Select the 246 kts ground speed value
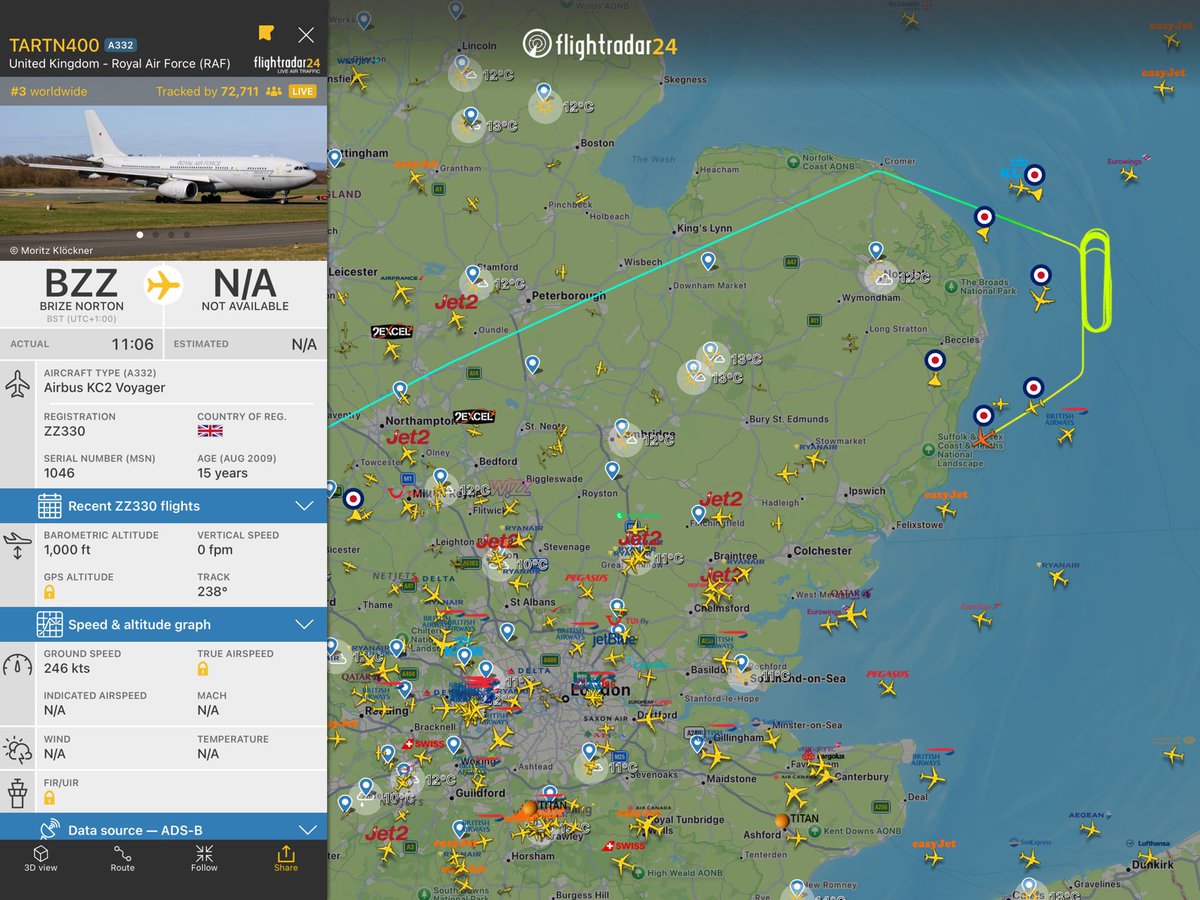Viewport: 1200px width, 900px height. coord(67,668)
